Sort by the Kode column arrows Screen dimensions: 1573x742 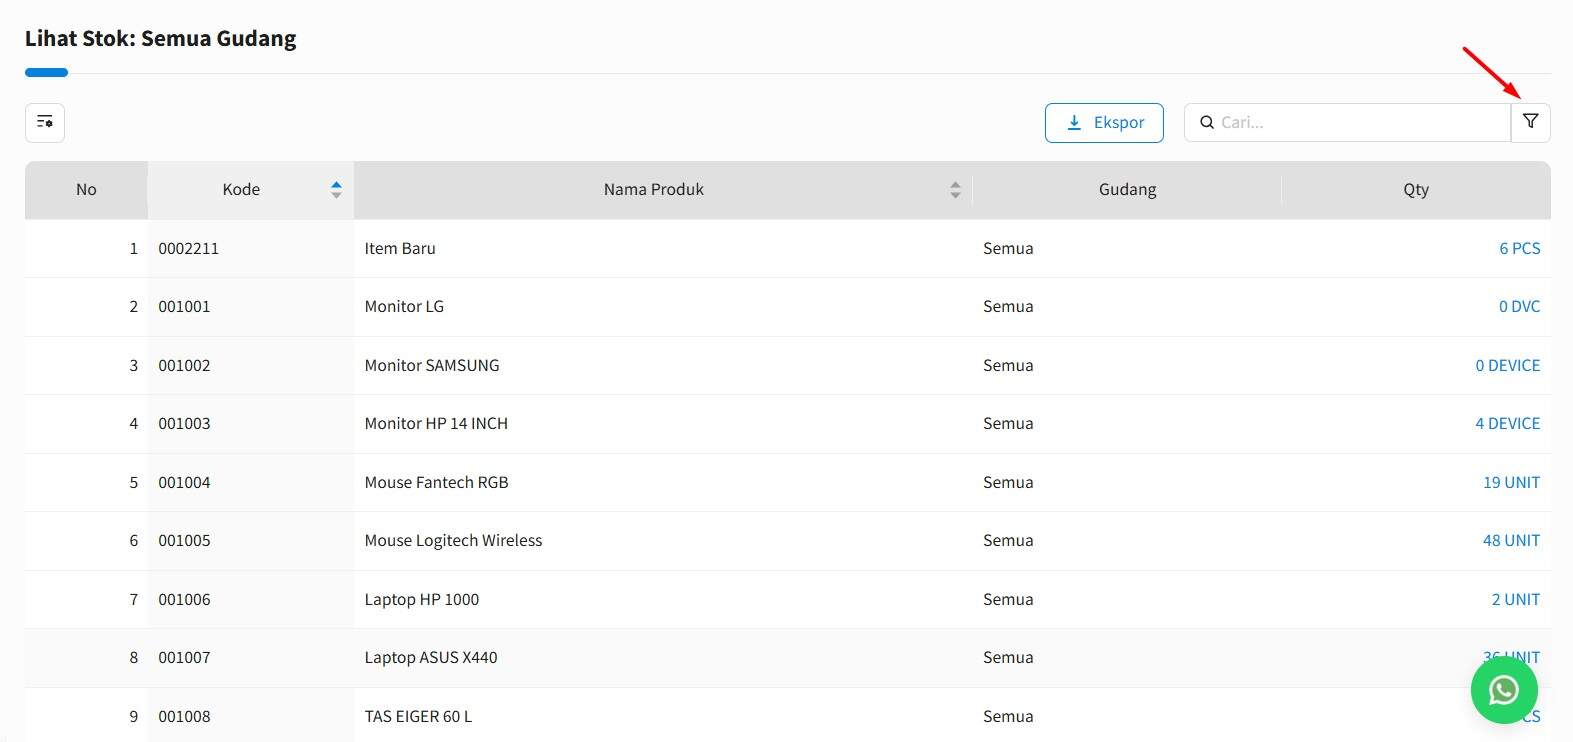[x=336, y=189]
